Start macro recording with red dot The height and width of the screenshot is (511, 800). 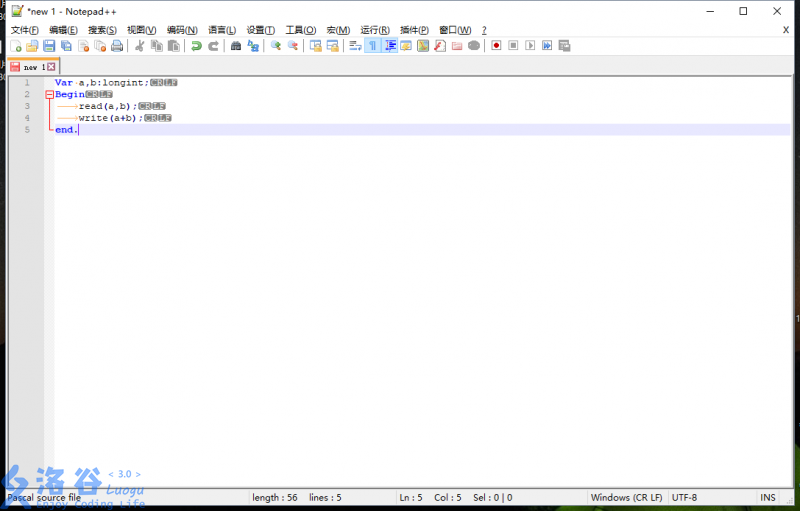pyautogui.click(x=496, y=46)
